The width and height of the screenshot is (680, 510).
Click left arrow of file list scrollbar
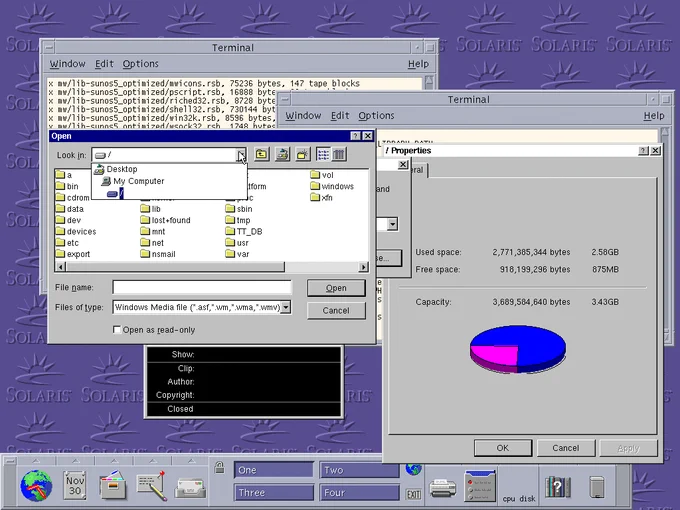(61, 267)
